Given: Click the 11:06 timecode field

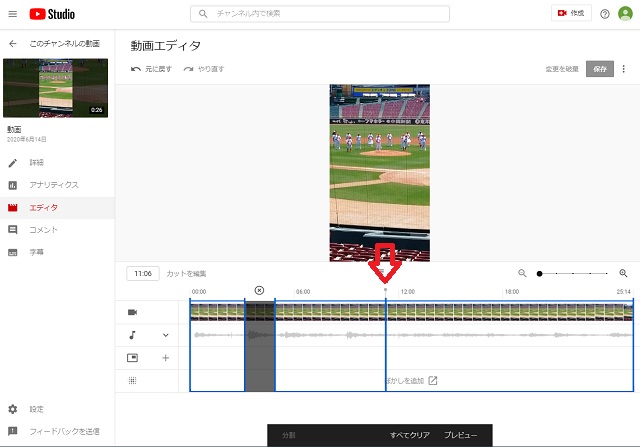Looking at the screenshot, I should [x=143, y=274].
